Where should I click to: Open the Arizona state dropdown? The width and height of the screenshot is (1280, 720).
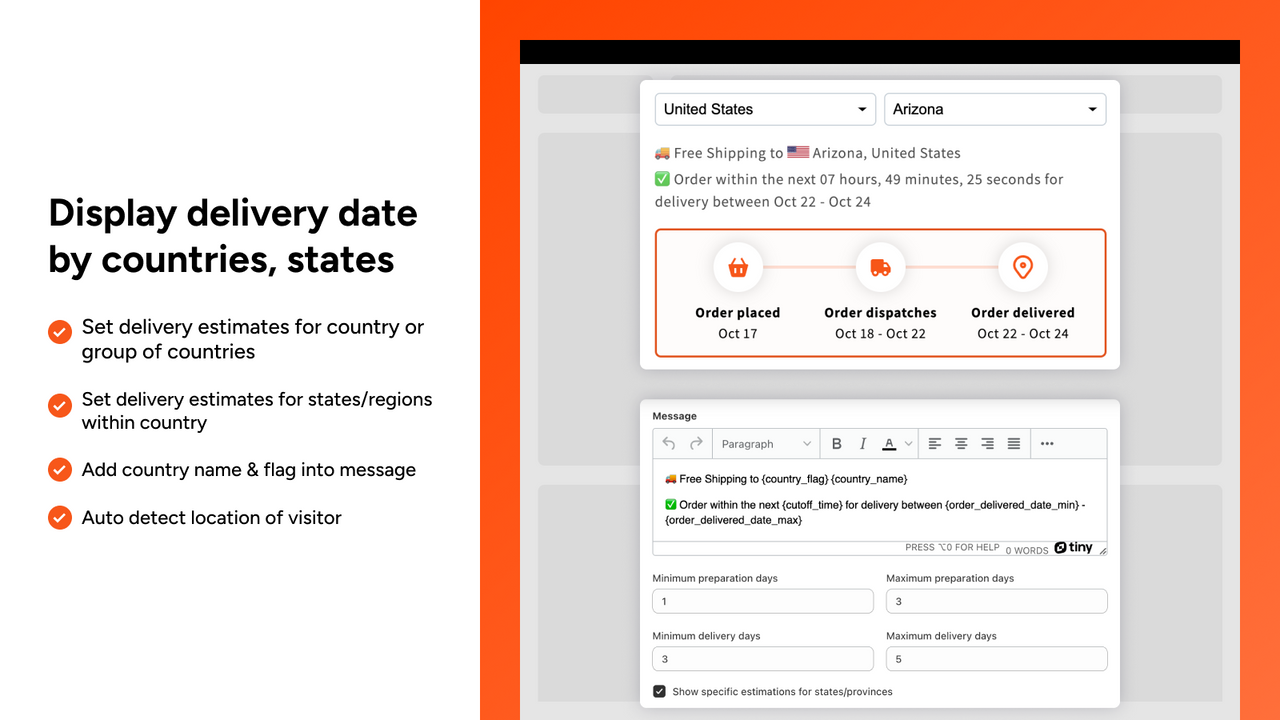point(995,109)
